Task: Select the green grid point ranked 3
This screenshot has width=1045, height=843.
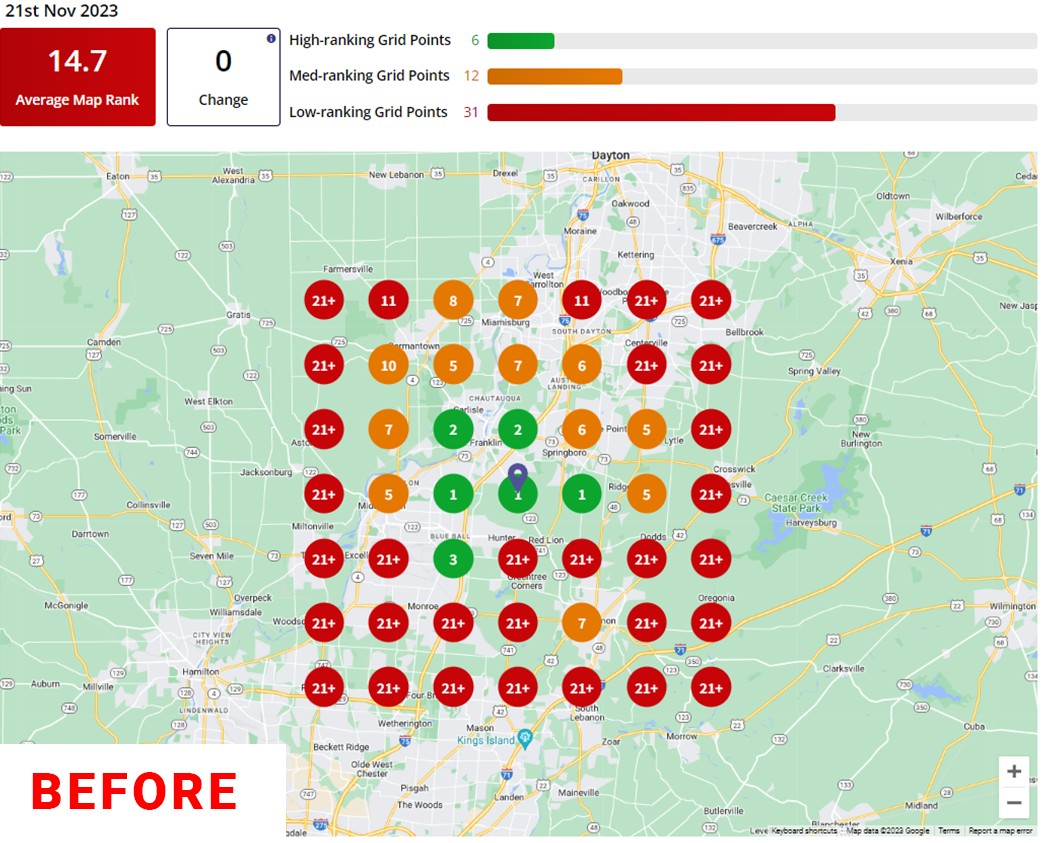Action: [x=453, y=559]
